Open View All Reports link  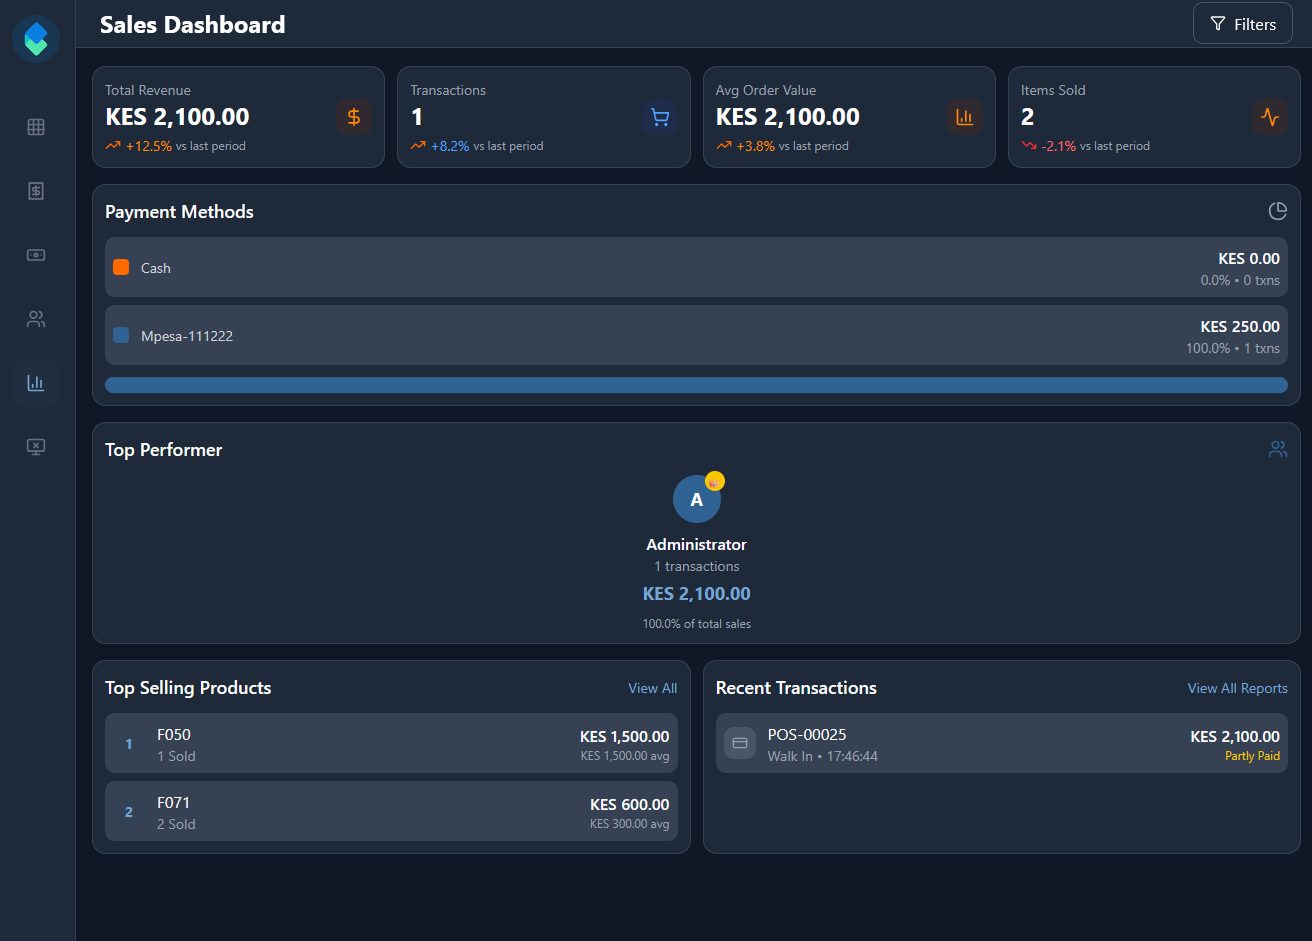point(1237,688)
